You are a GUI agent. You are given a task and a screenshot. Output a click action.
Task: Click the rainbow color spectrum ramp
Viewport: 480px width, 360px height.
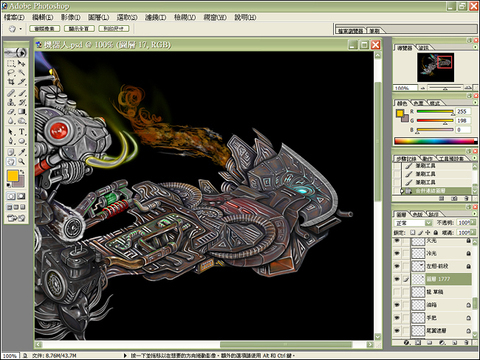pos(435,141)
